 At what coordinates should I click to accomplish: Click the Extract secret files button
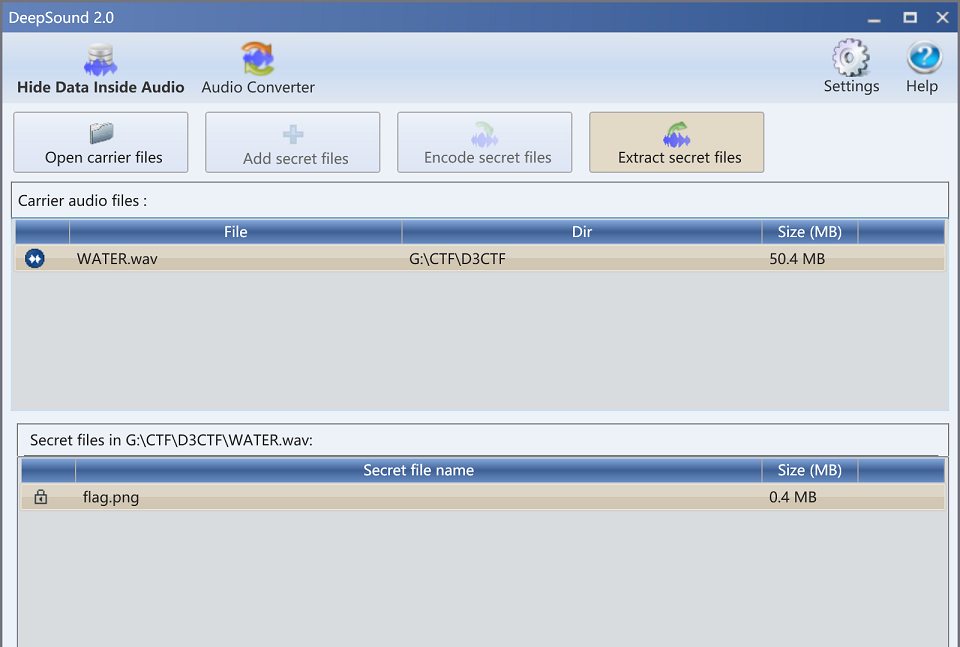[677, 142]
